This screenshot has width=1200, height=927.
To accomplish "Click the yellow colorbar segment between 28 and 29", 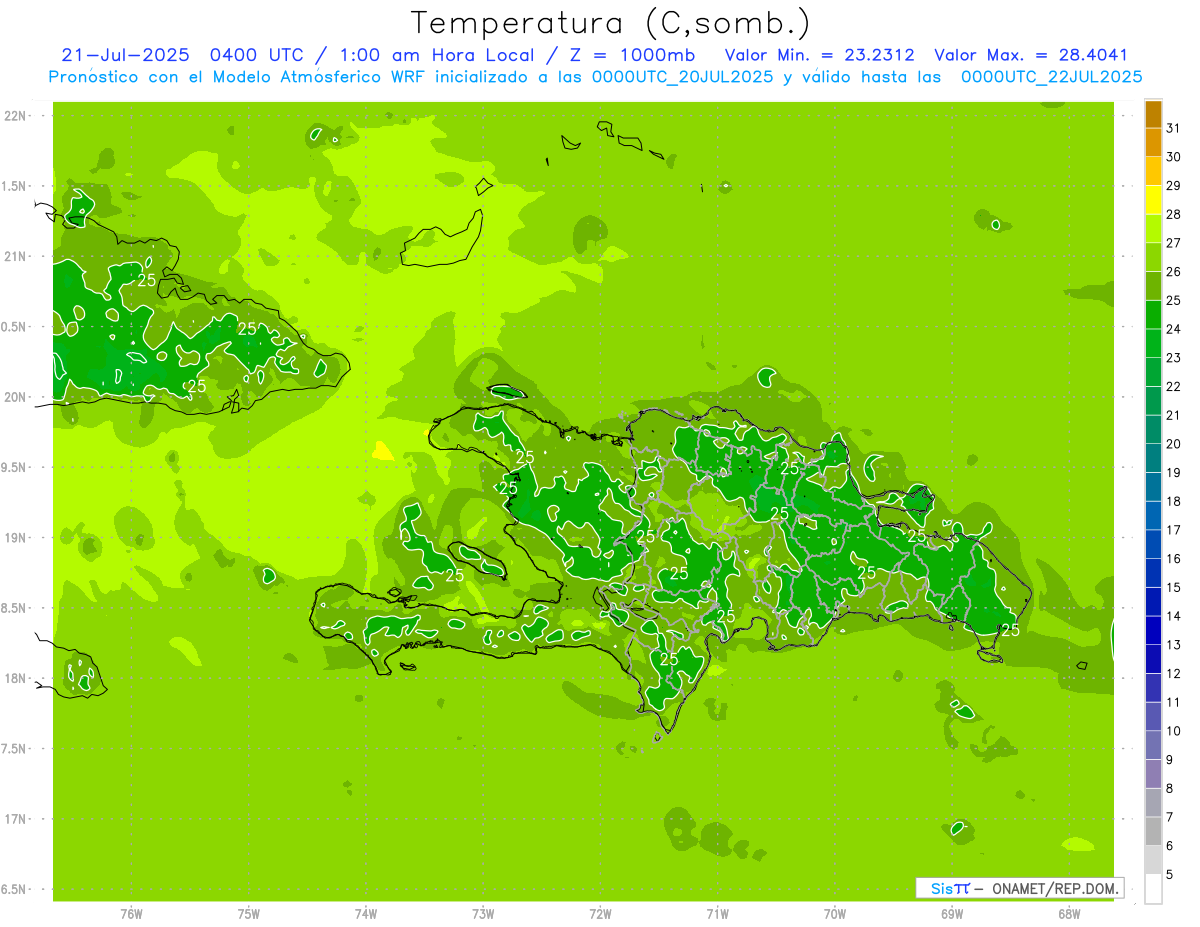I will pos(1153,200).
